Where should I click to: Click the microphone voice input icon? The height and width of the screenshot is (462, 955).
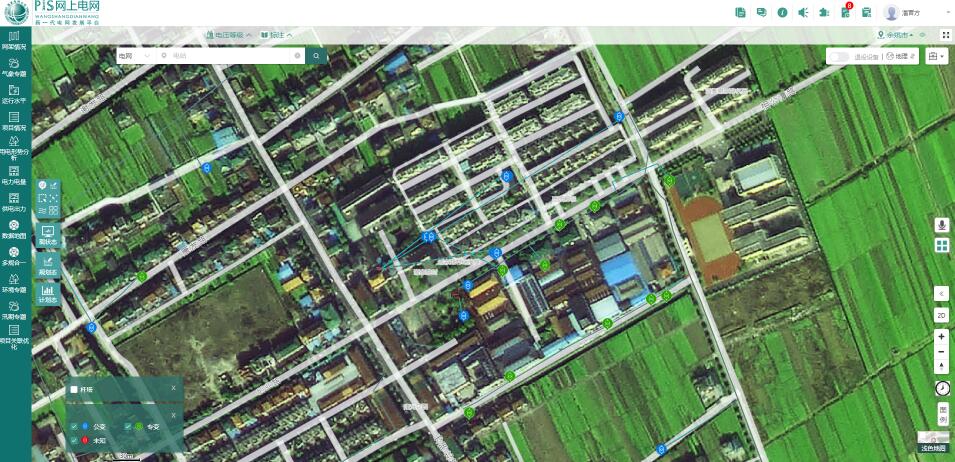pos(941,224)
